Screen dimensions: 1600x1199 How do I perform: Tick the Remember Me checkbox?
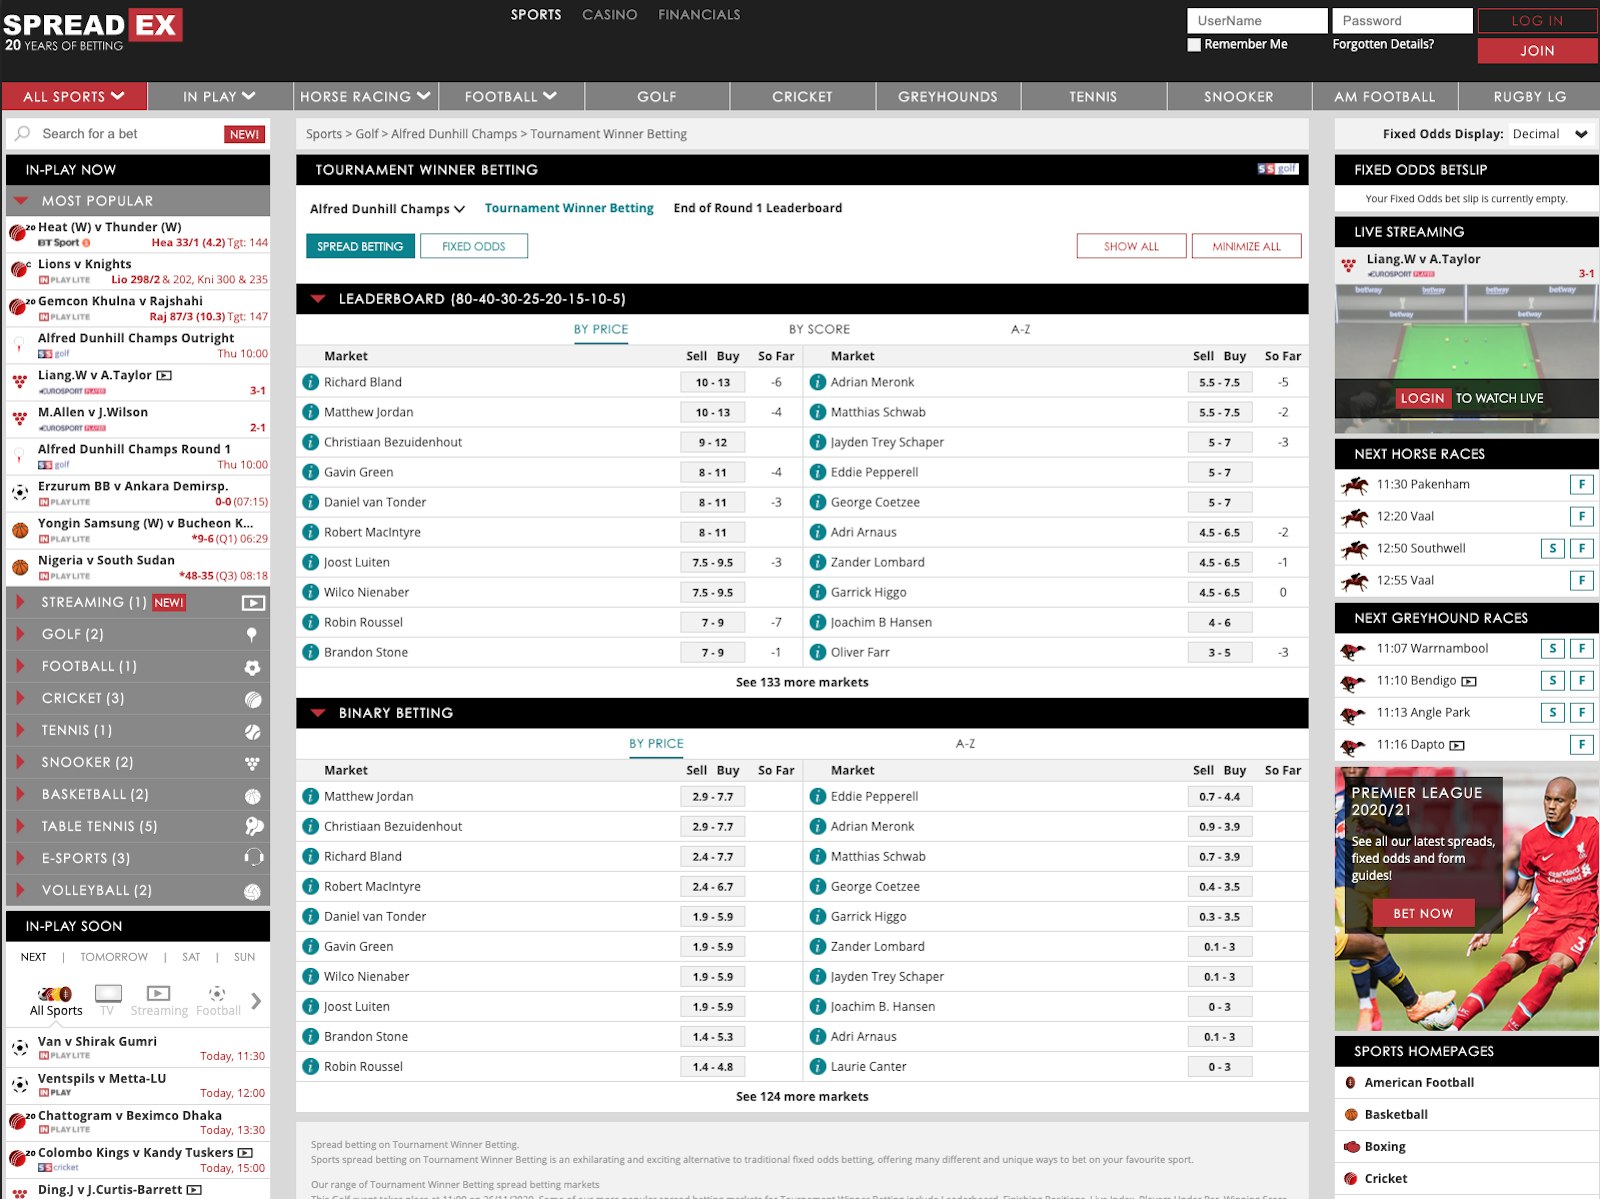tap(1194, 45)
